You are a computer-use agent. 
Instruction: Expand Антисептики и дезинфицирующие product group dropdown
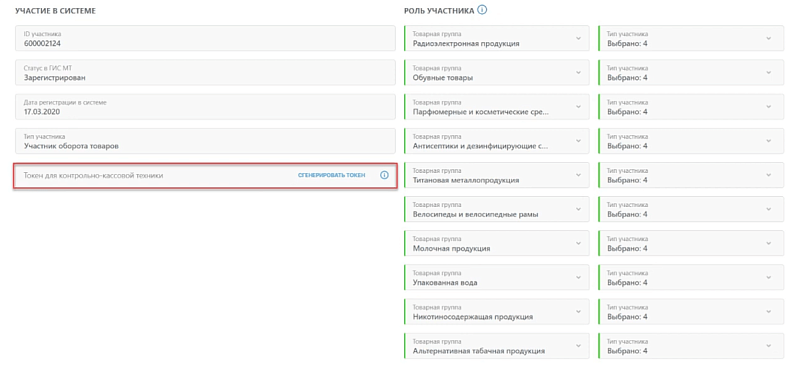(x=497, y=141)
